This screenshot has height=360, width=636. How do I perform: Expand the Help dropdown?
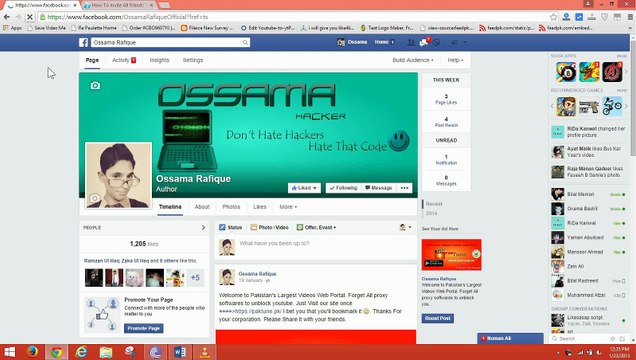point(455,60)
